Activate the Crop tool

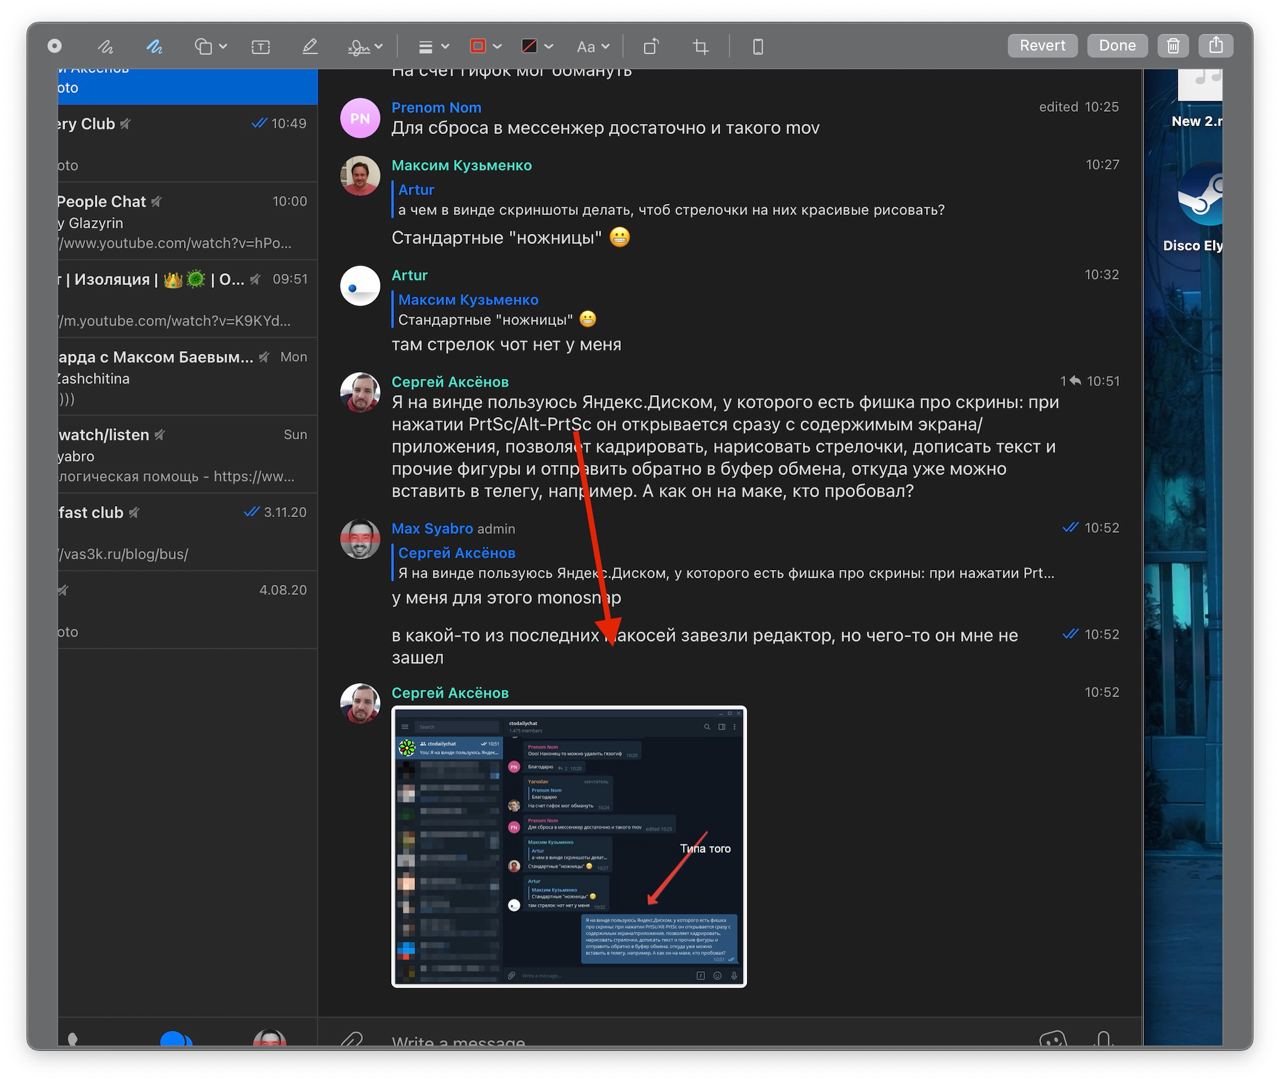pyautogui.click(x=701, y=46)
